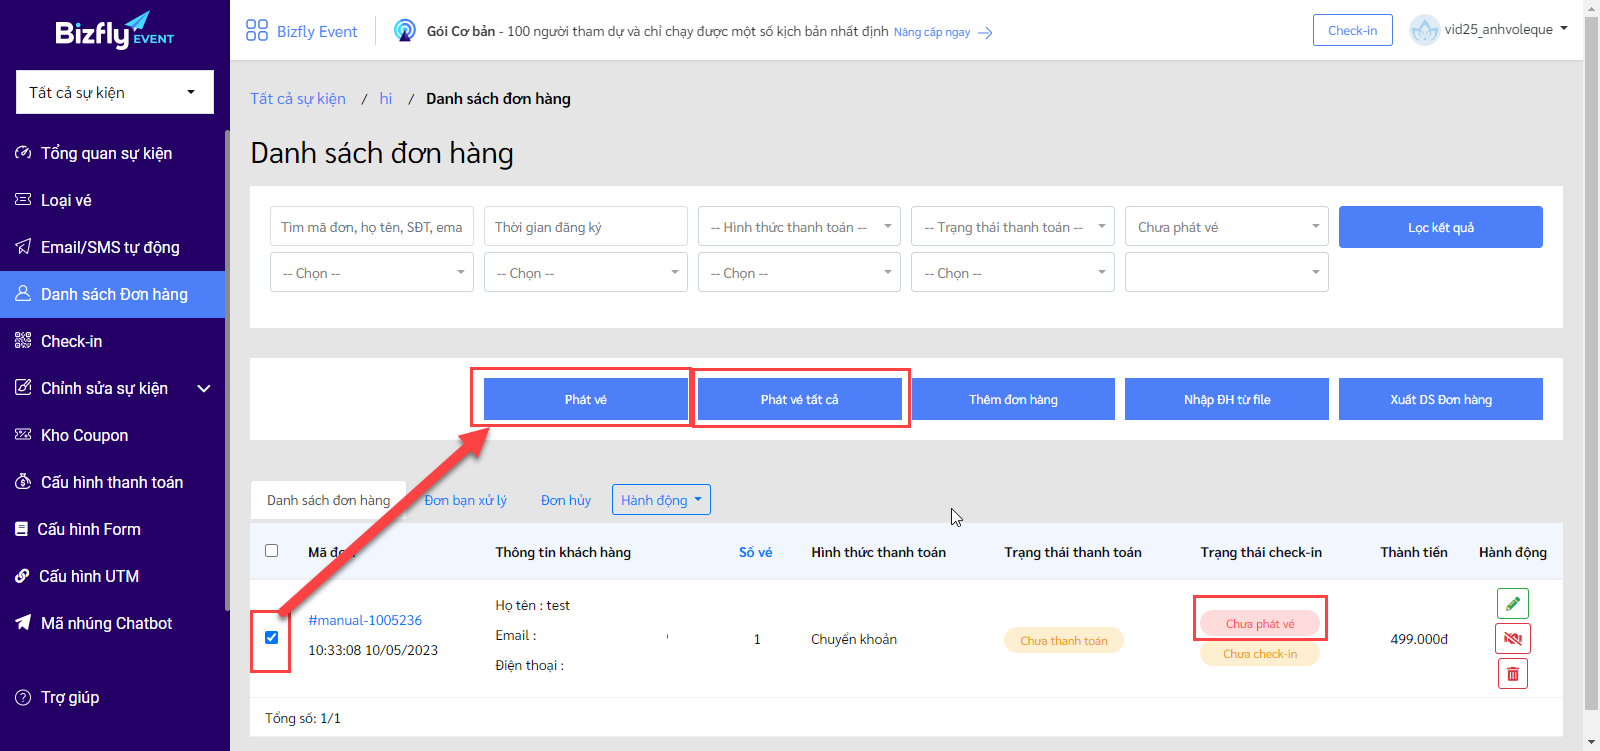Click the Tổng quan sự kiện gauge icon

coord(23,153)
